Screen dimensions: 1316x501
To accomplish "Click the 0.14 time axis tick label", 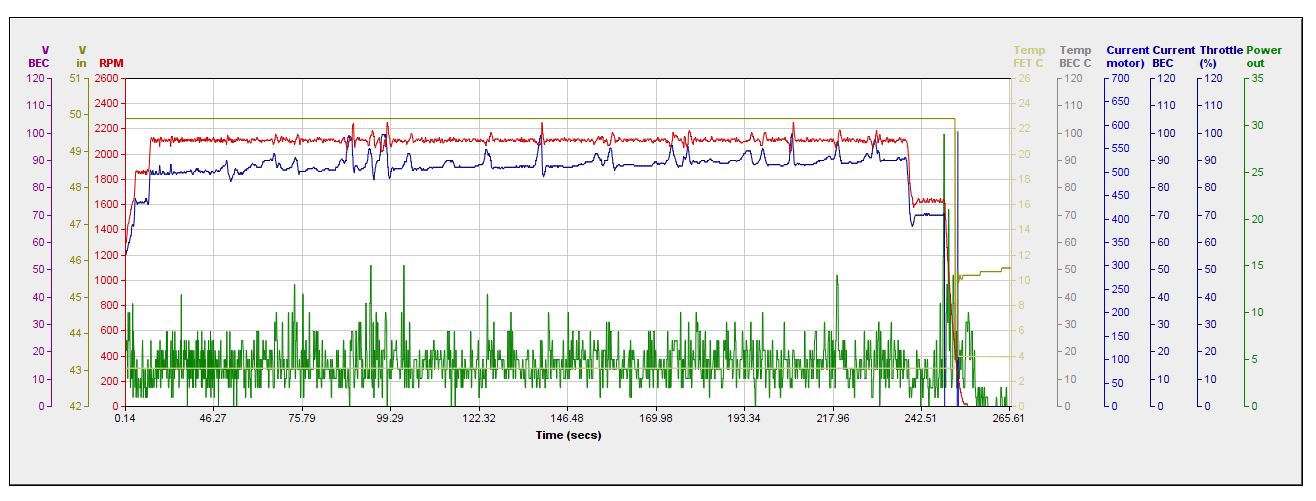I will (126, 418).
